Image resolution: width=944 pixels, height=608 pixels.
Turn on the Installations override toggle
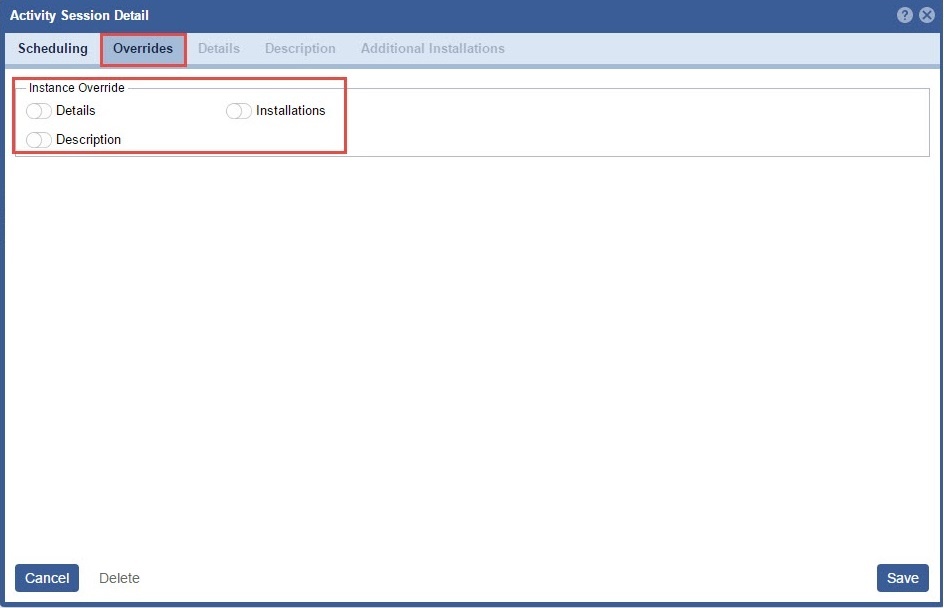(239, 111)
